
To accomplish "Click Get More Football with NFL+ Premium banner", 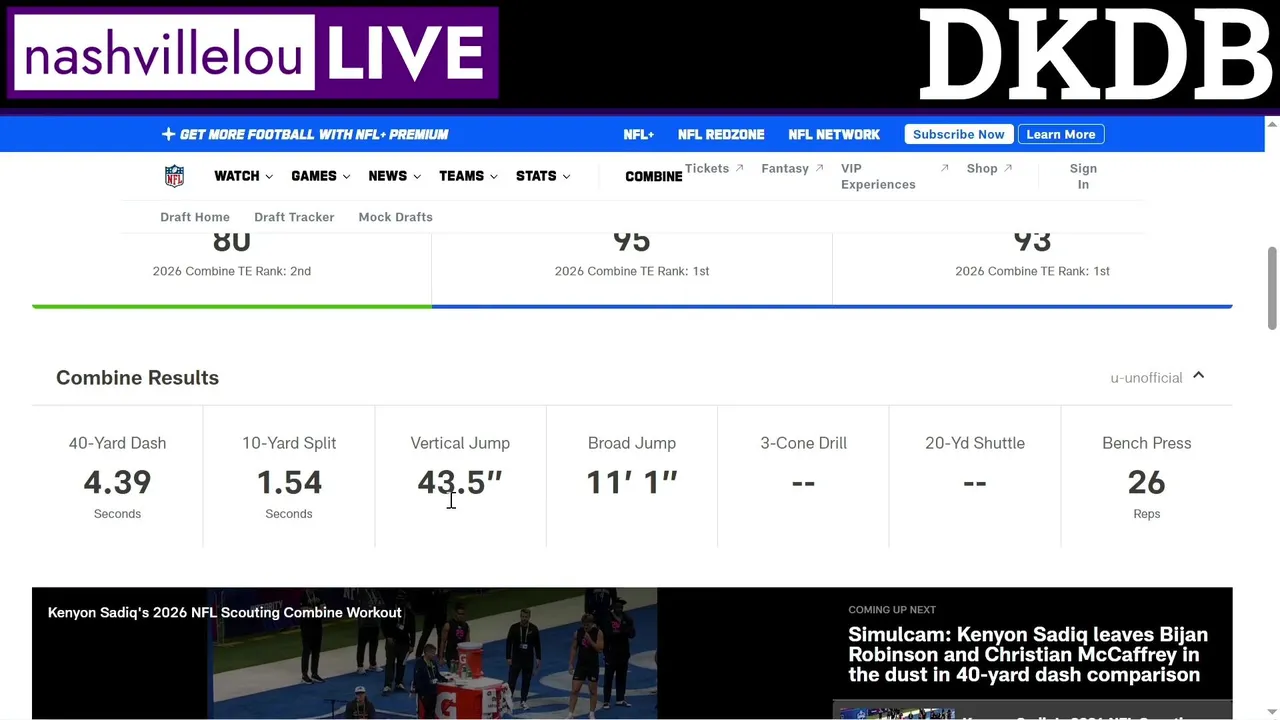I will (305, 134).
